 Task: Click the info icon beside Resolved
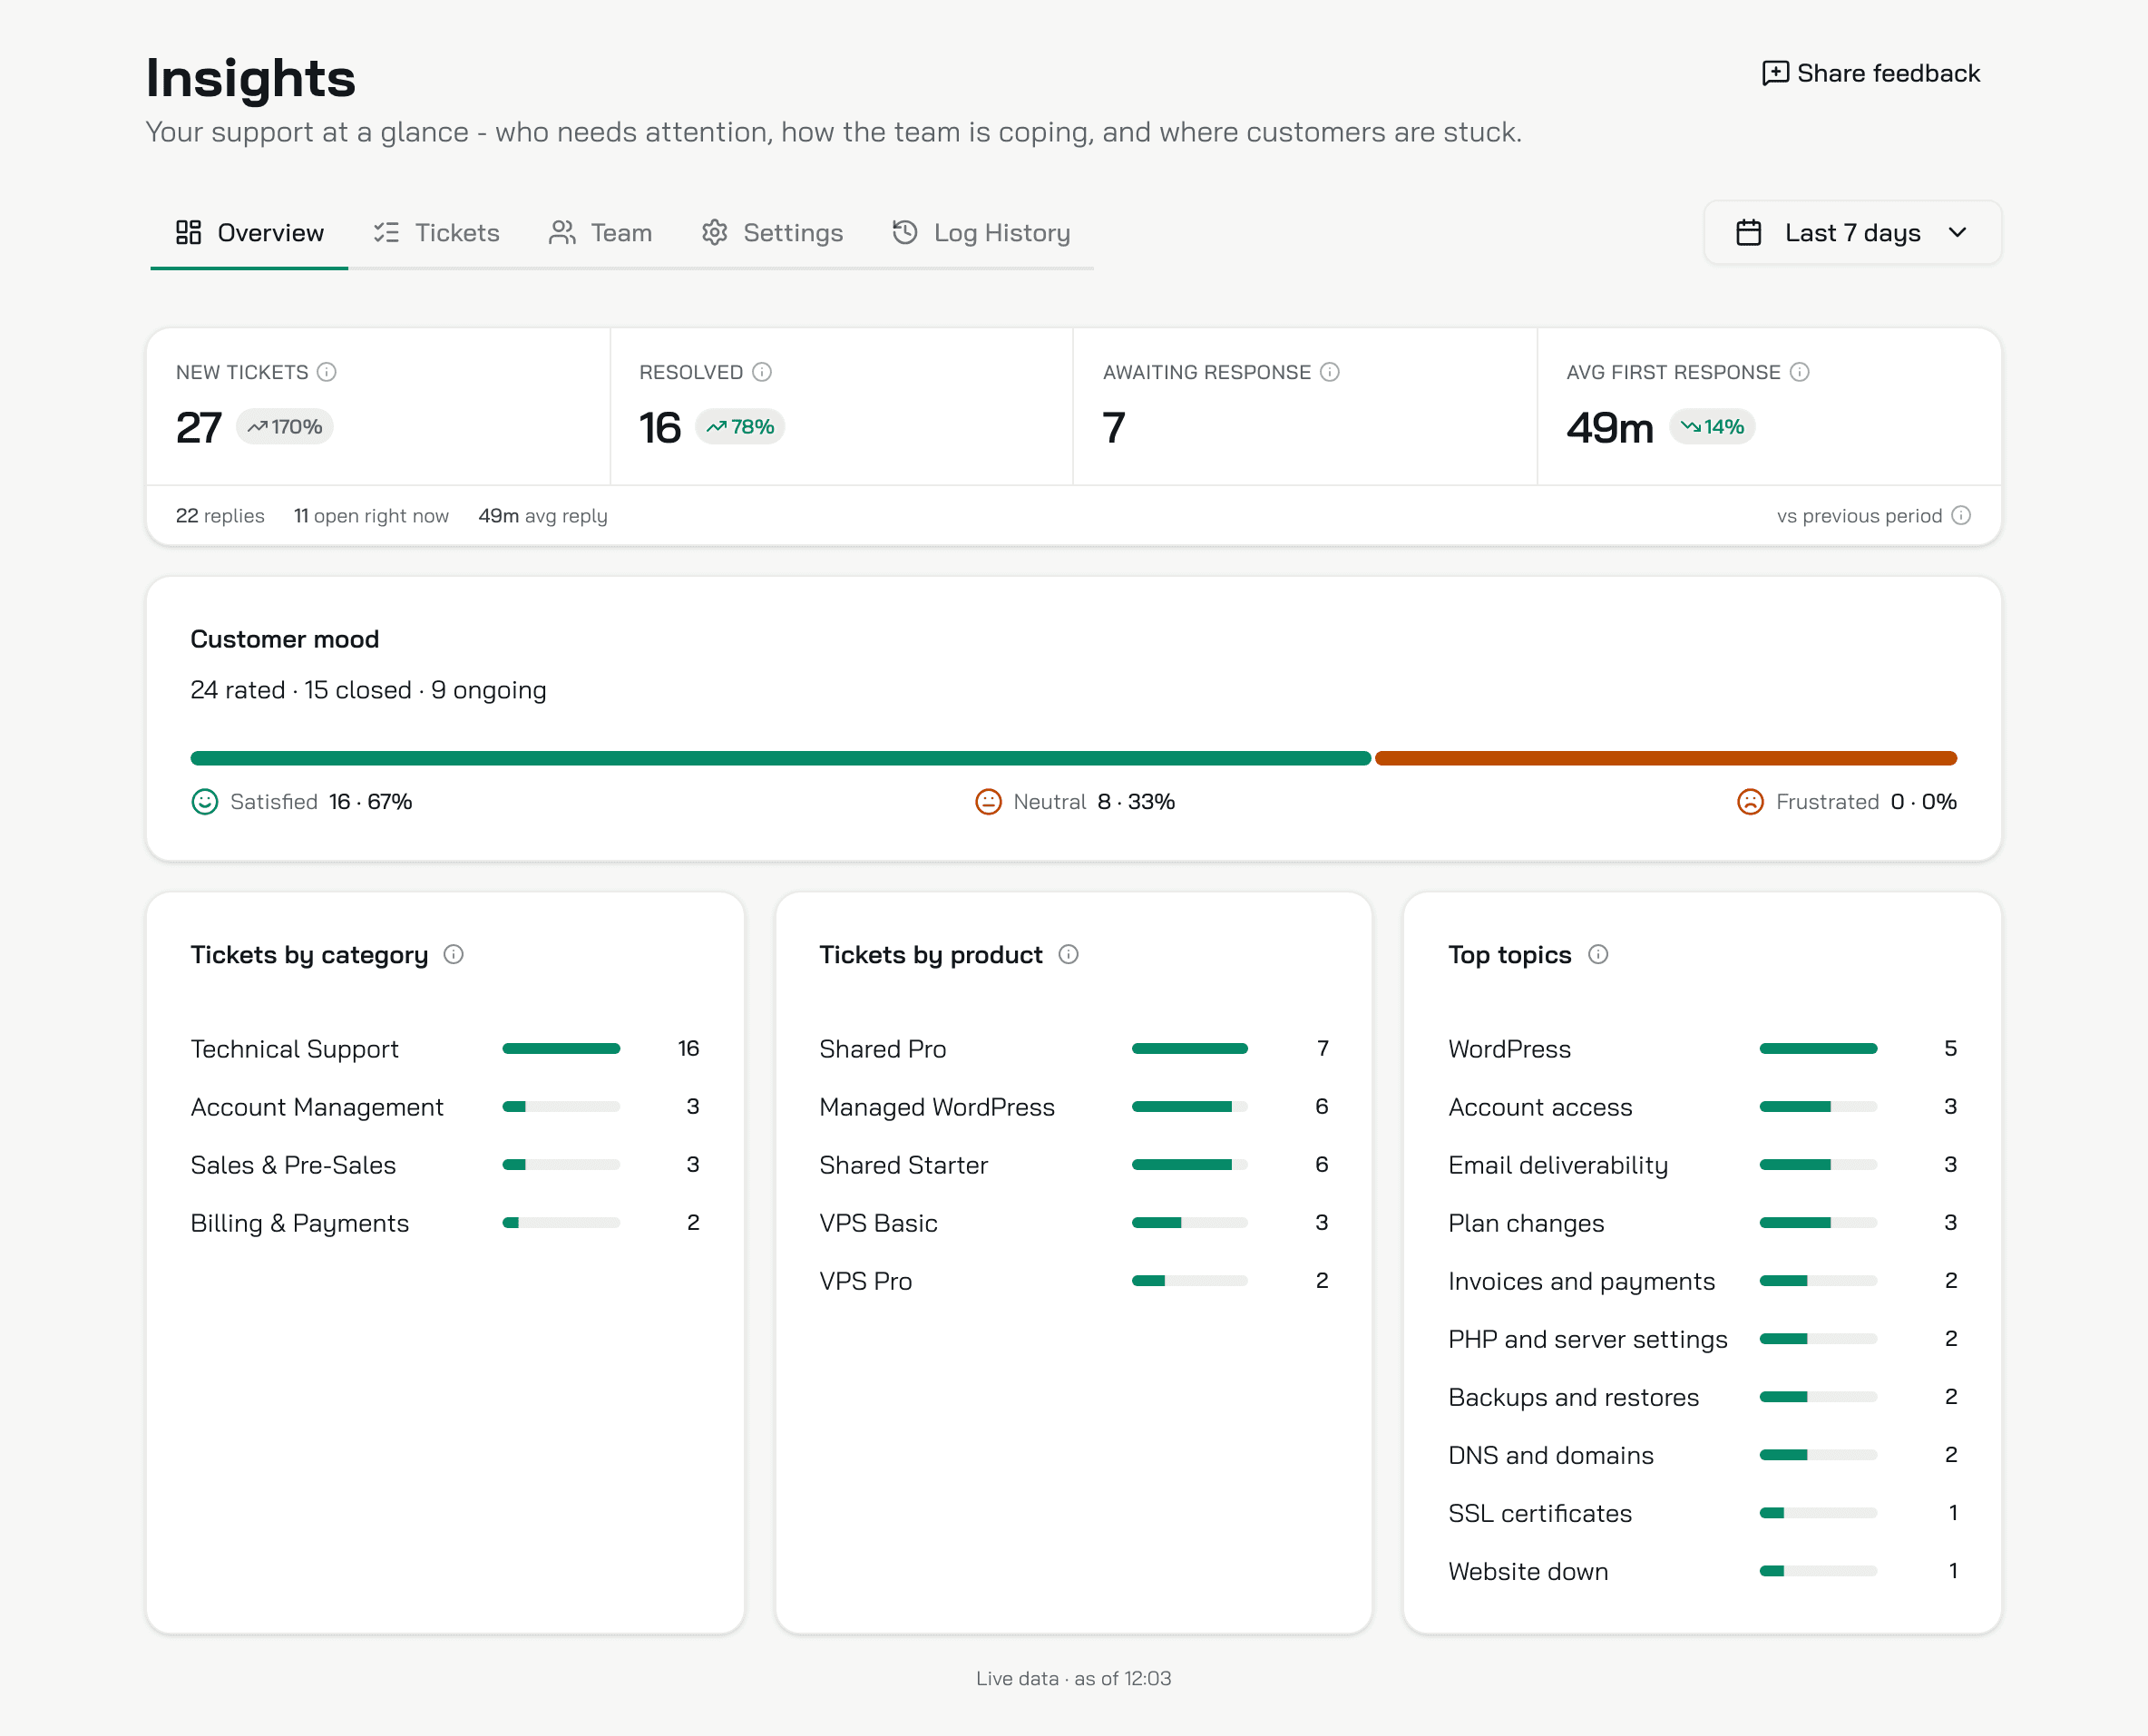click(762, 372)
